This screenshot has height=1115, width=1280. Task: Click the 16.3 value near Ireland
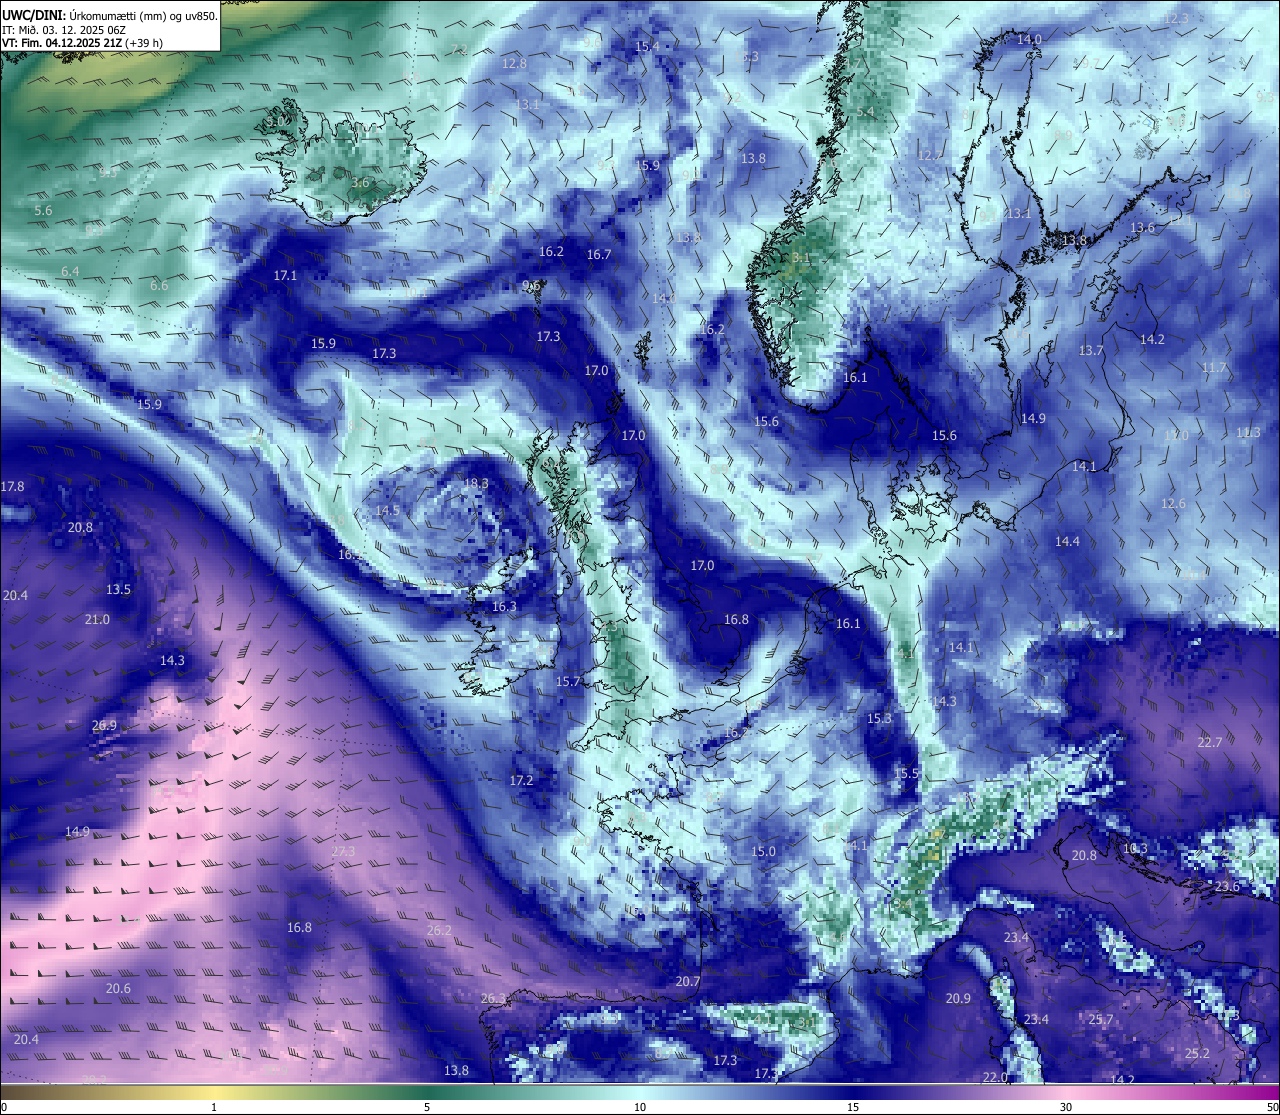coord(504,606)
